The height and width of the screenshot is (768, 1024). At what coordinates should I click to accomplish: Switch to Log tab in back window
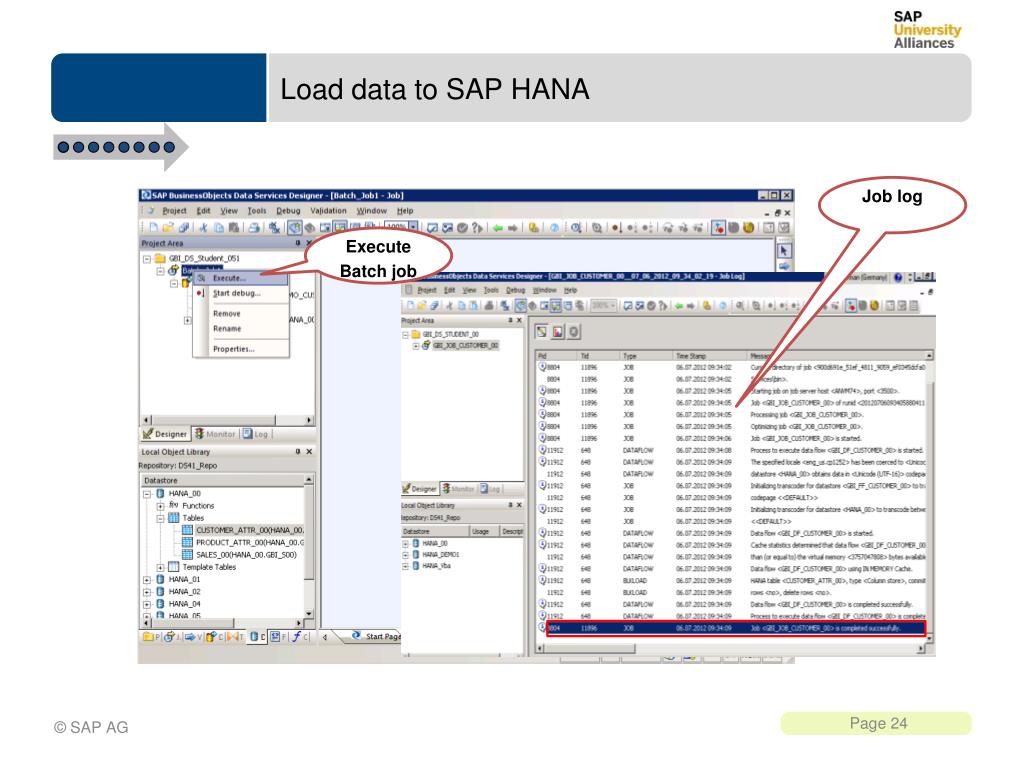[255, 434]
